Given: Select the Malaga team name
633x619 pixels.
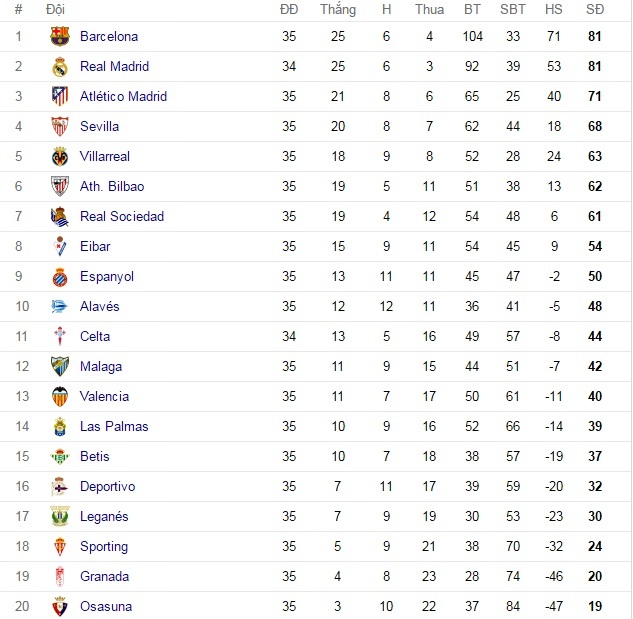Looking at the screenshot, I should tap(101, 367).
